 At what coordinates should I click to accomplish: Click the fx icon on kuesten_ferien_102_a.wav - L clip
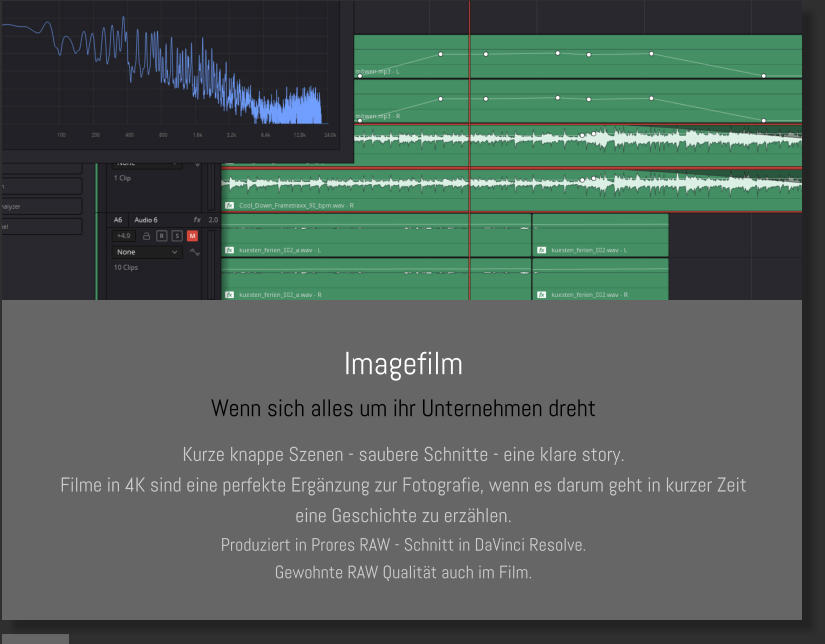231,250
